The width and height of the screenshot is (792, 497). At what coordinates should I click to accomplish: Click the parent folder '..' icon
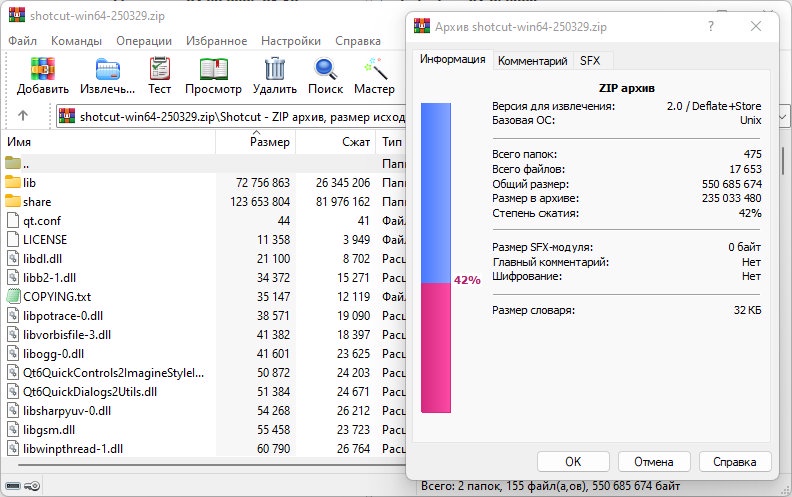coord(13,163)
